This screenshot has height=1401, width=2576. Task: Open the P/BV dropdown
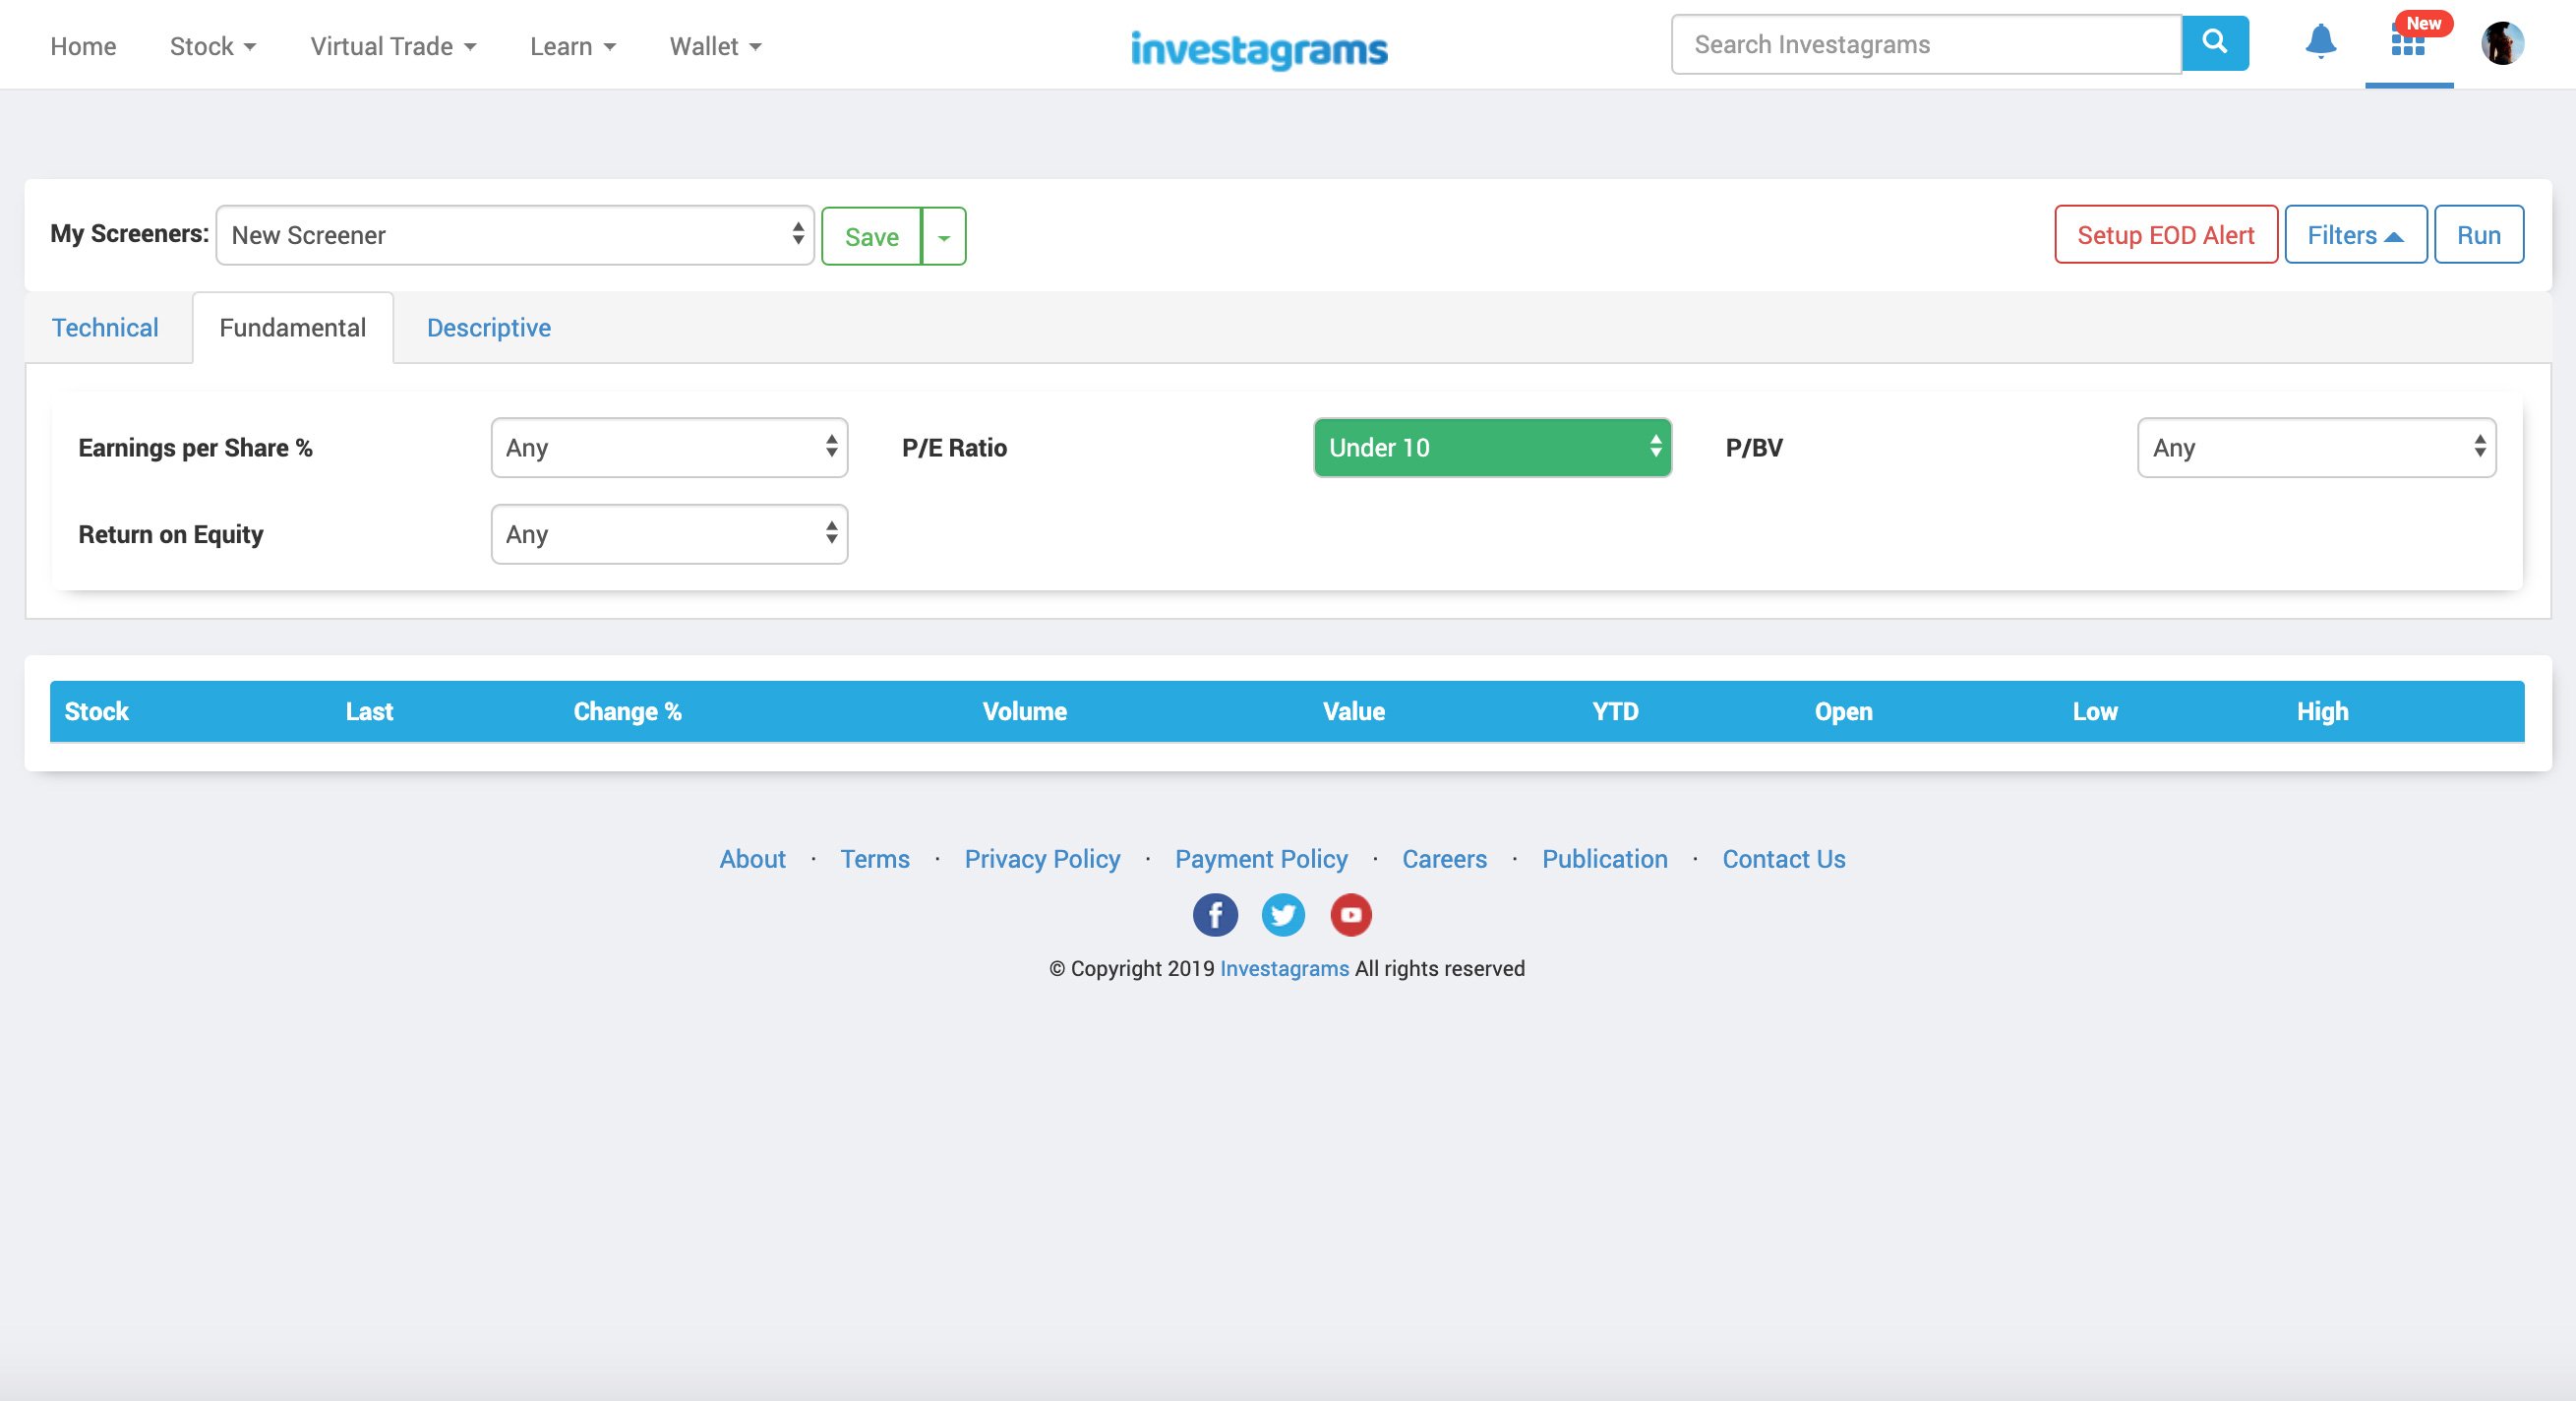point(2316,448)
